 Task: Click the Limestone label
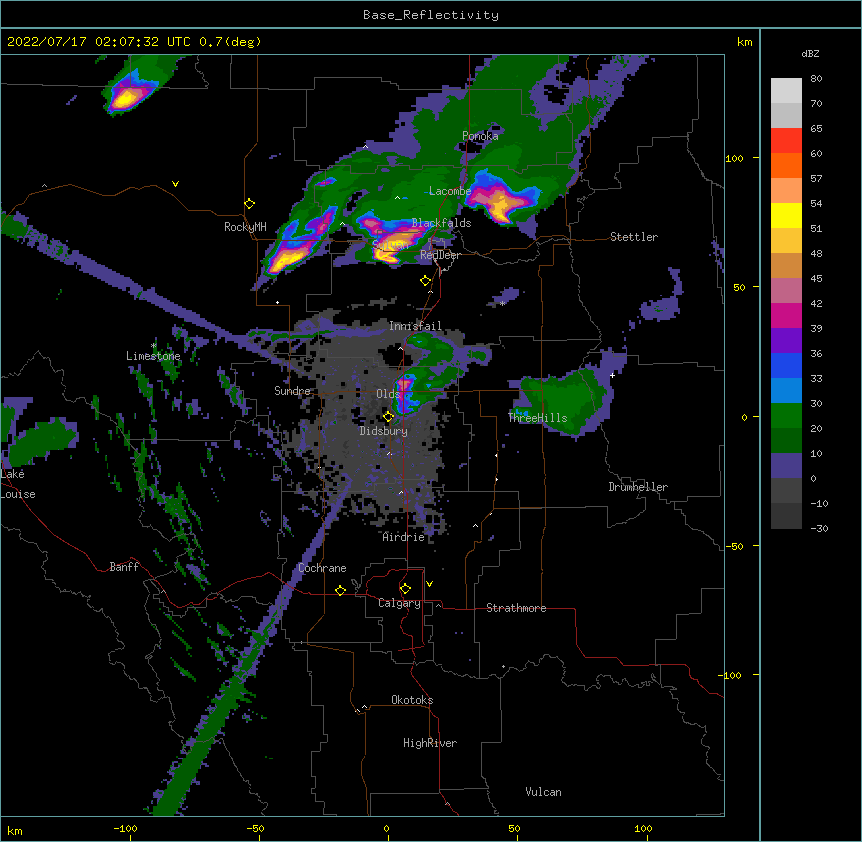coord(153,356)
